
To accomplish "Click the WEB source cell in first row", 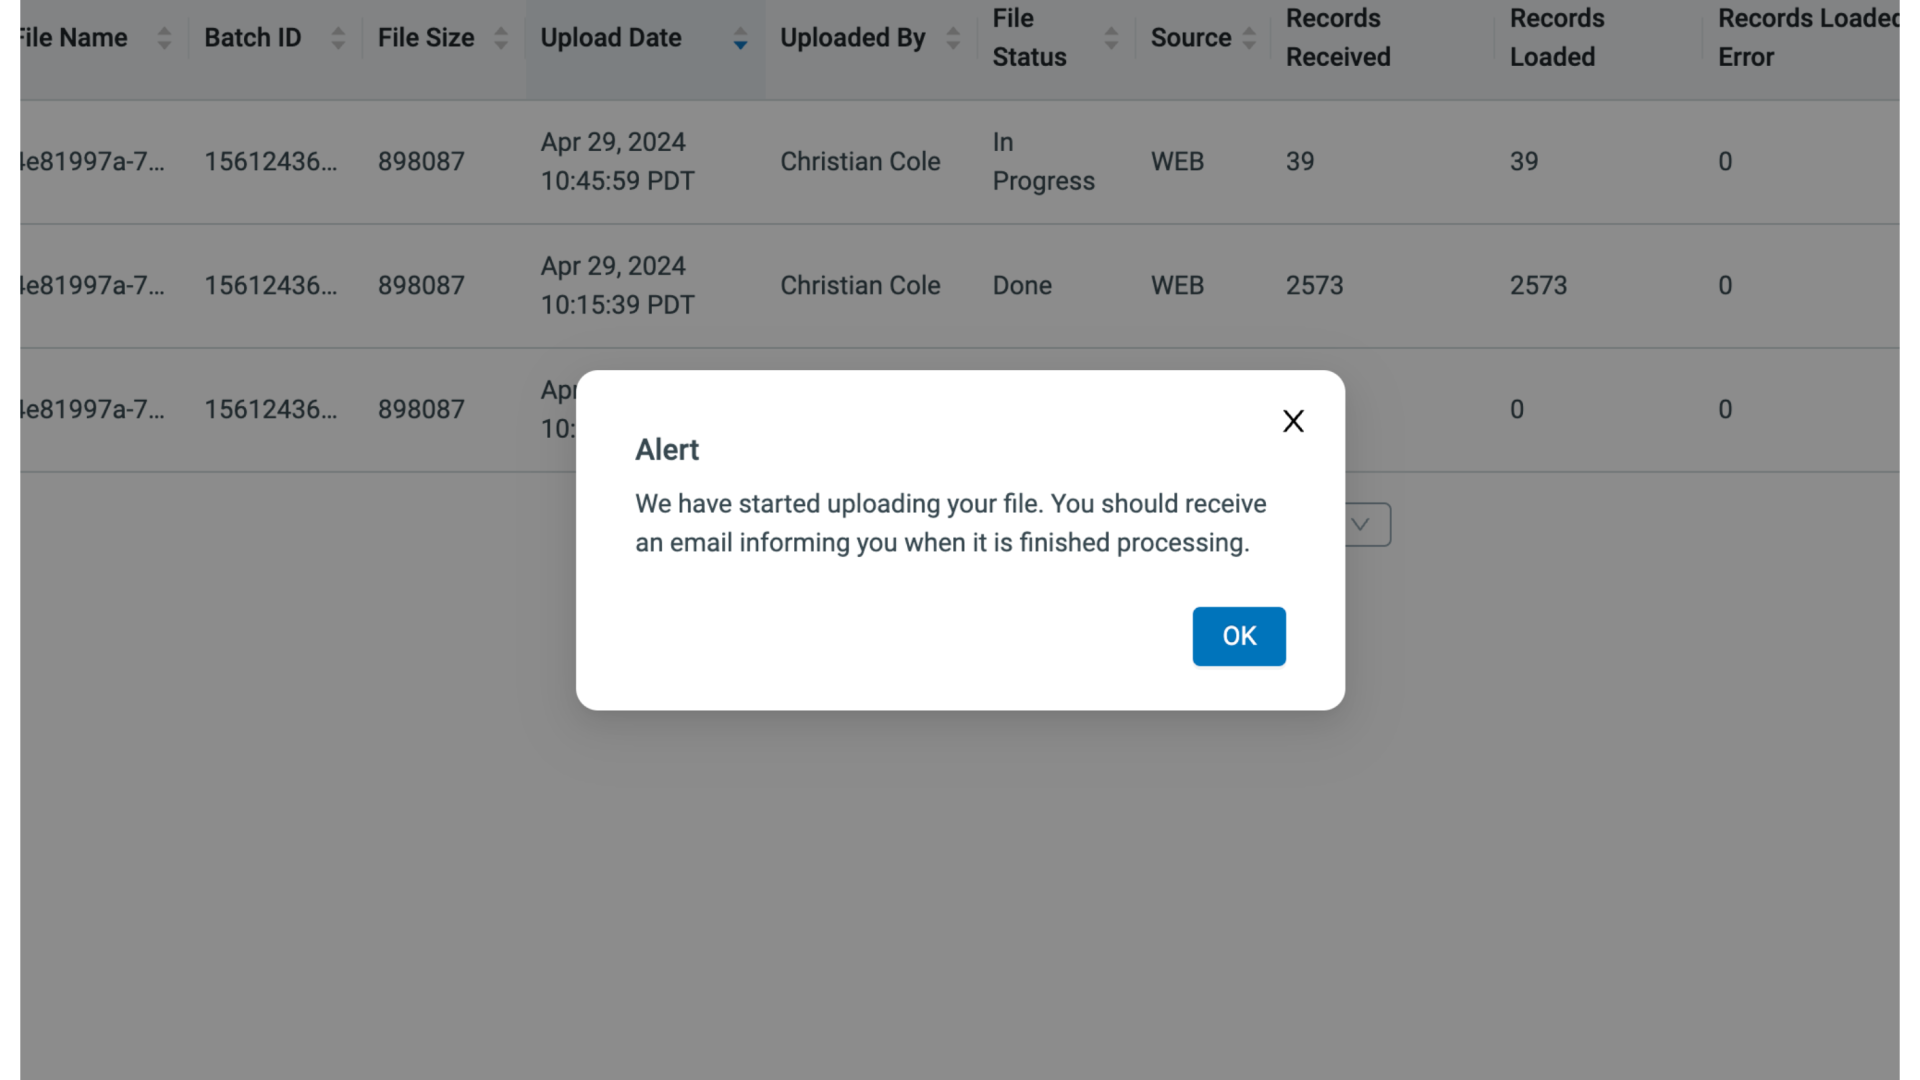I will coord(1177,160).
